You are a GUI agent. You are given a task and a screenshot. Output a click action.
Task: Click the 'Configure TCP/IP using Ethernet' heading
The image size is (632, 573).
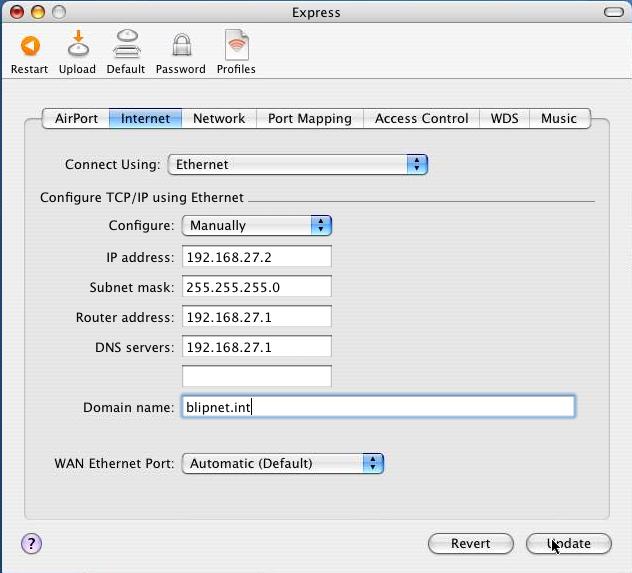pyautogui.click(x=142, y=197)
